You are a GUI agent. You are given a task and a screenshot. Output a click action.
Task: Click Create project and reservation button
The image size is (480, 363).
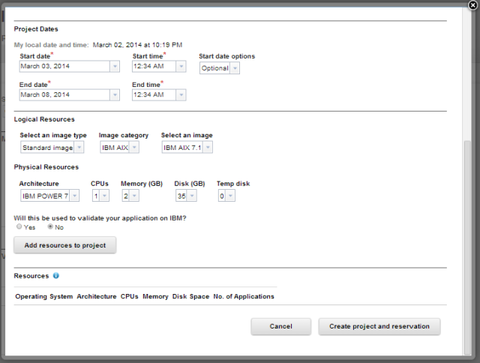pos(379,326)
